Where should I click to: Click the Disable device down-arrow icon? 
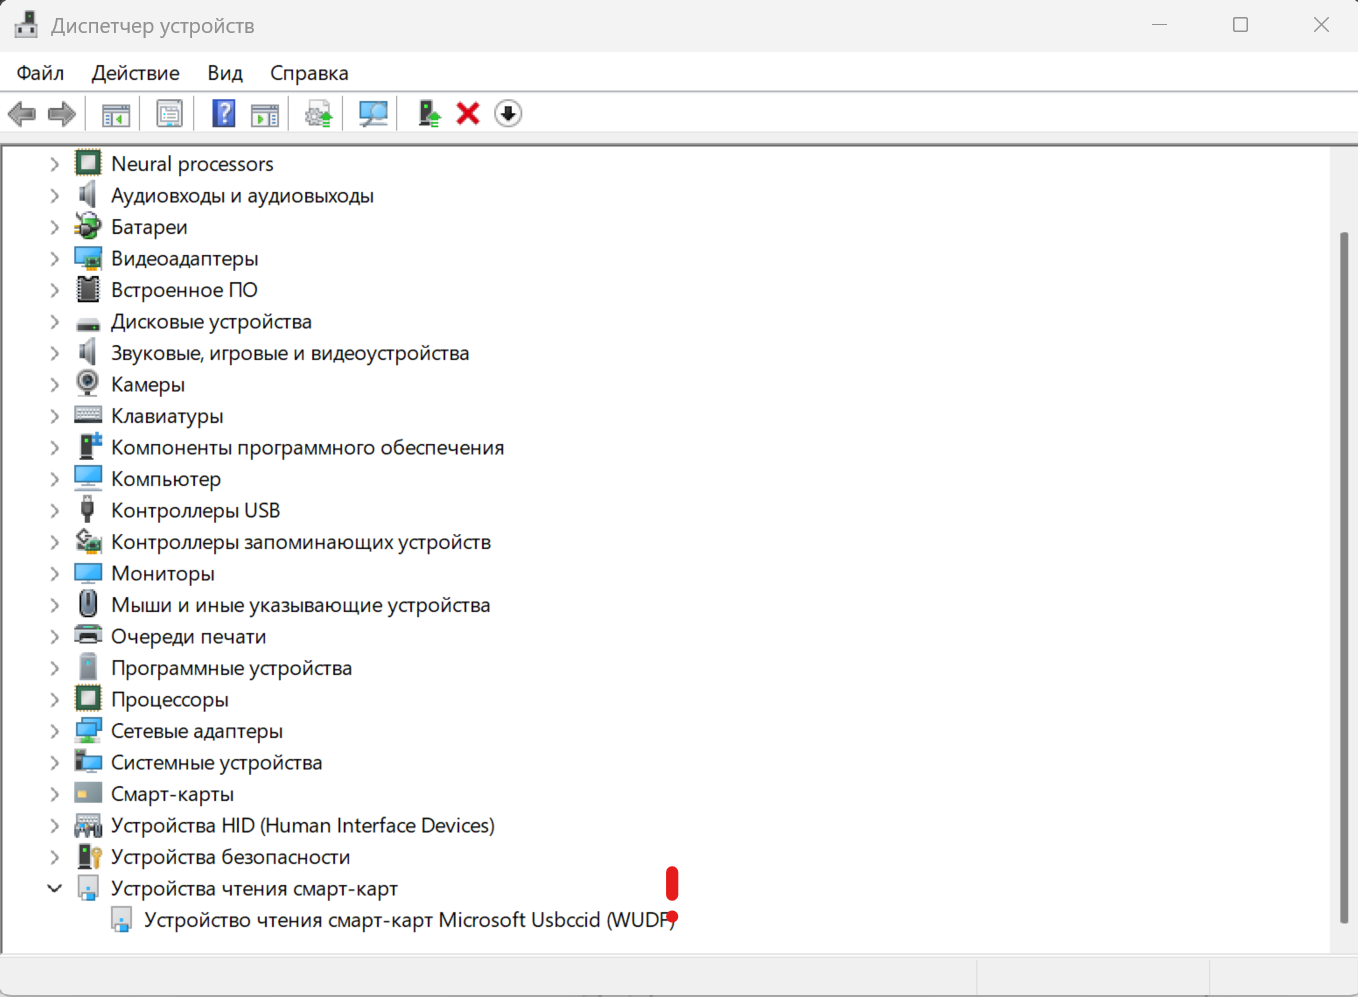508,114
